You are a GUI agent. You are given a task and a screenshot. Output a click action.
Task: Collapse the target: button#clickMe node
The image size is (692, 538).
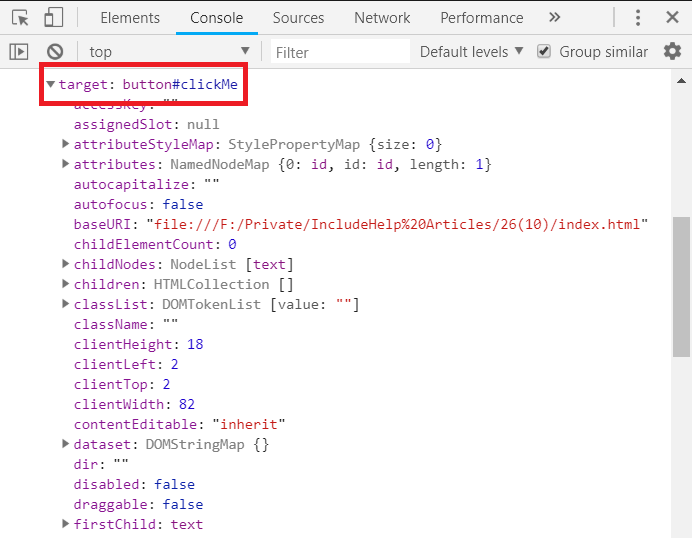point(51,84)
